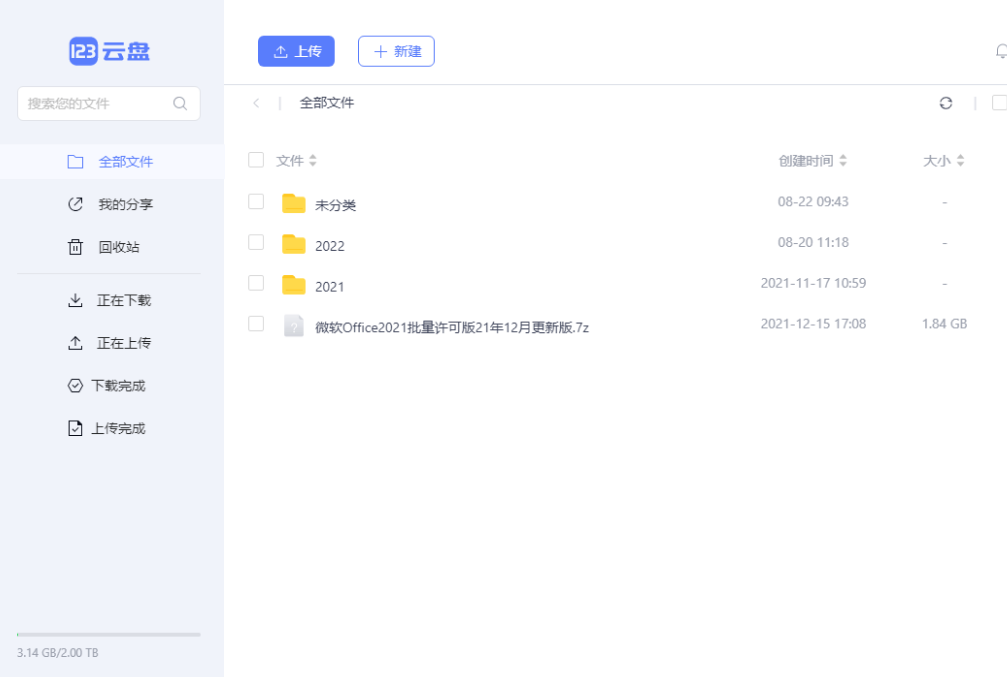Sort the list by 大小 size
Screen dimensions: 1007x677
[x=943, y=160]
